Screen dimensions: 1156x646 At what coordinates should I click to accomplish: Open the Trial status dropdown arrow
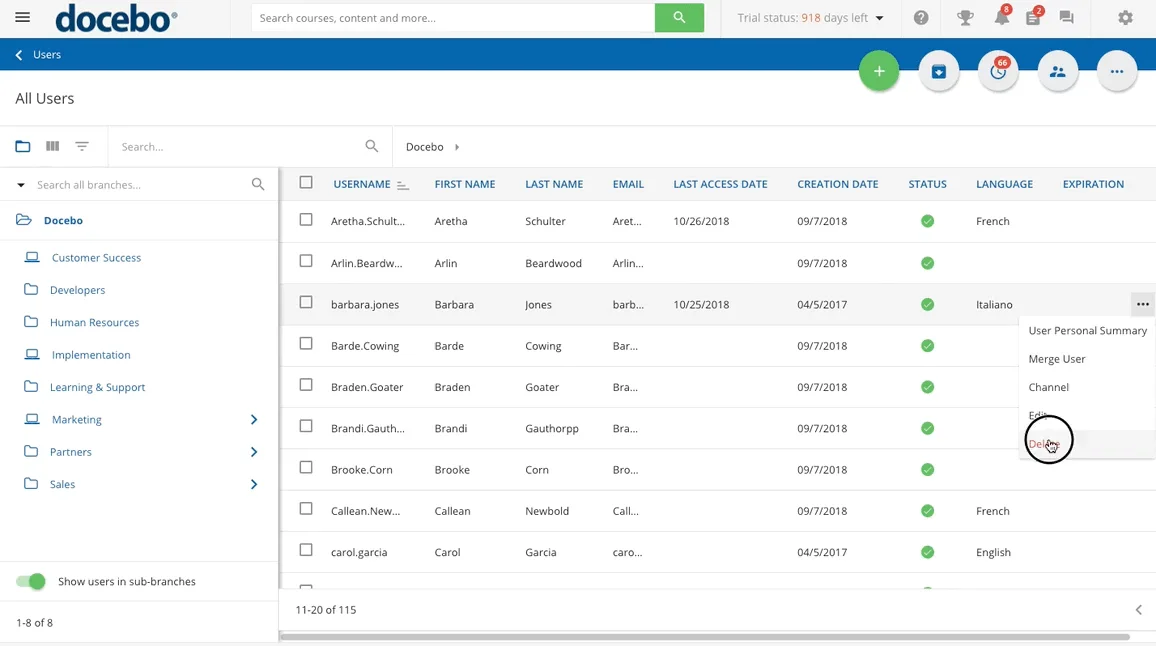click(x=880, y=18)
